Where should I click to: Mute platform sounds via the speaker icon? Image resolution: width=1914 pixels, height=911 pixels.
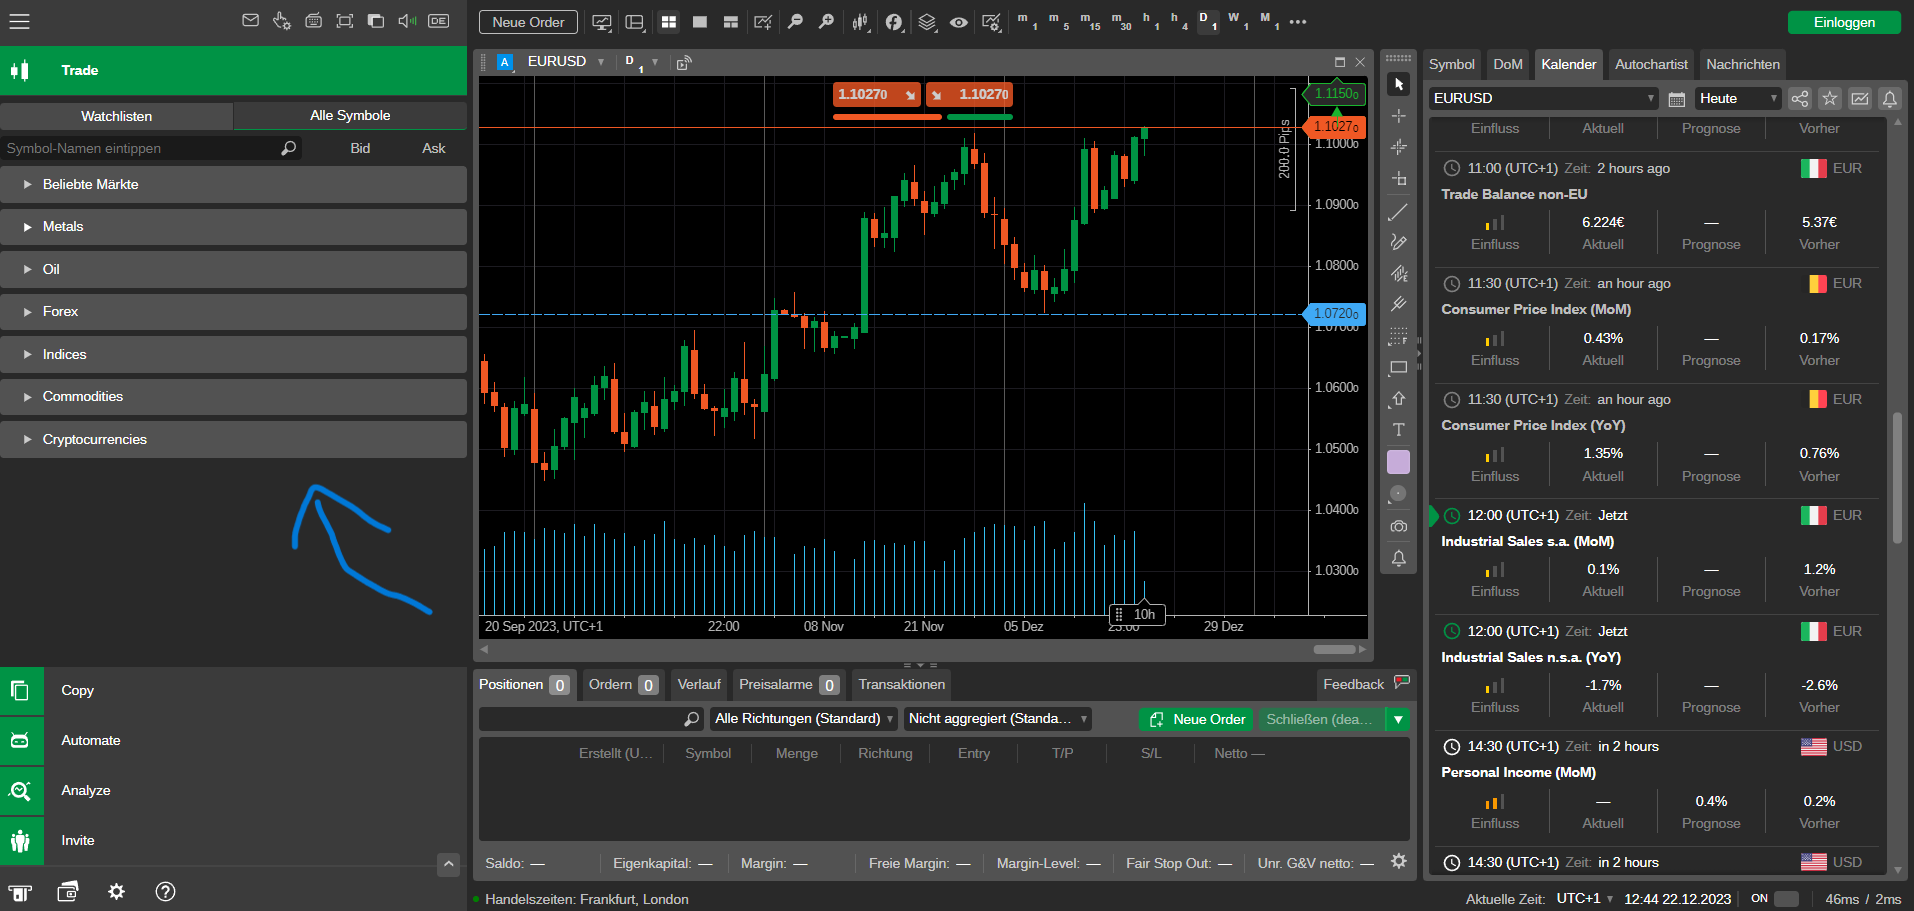(406, 20)
